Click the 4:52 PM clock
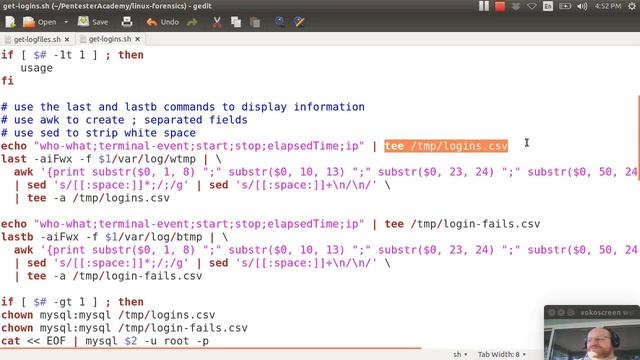This screenshot has height=360, width=640. [x=607, y=6]
